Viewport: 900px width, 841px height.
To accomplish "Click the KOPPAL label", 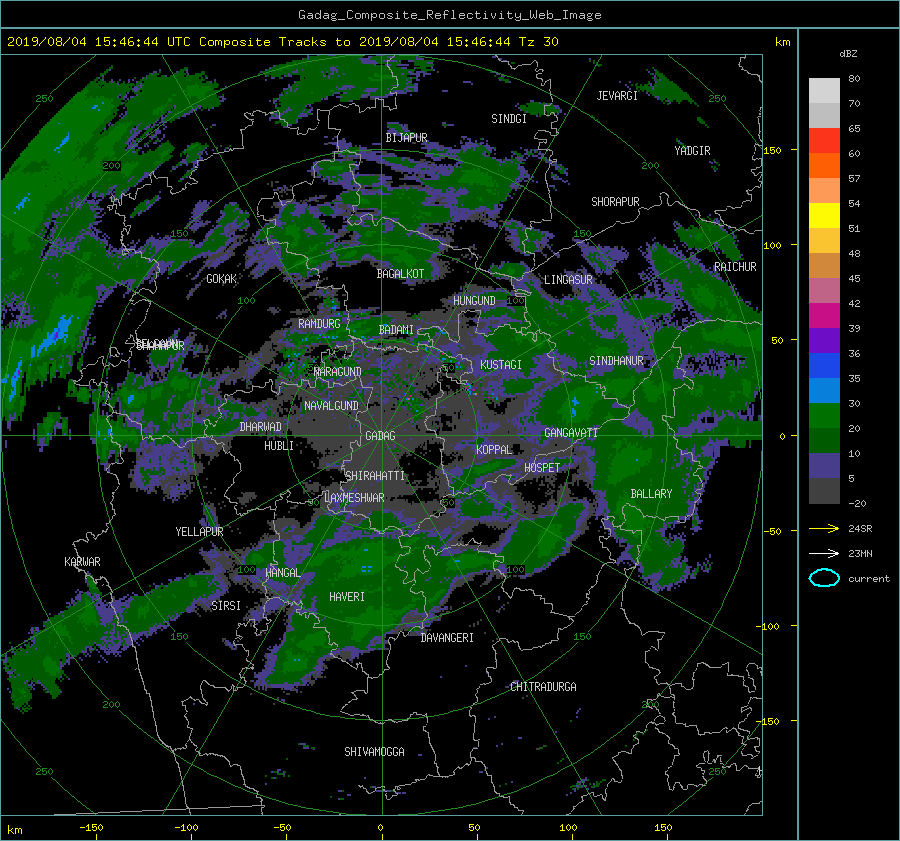I will 494,449.
